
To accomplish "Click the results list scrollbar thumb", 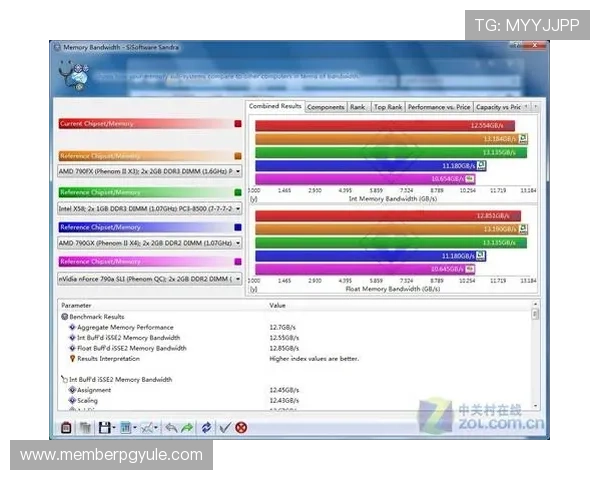I will point(535,315).
